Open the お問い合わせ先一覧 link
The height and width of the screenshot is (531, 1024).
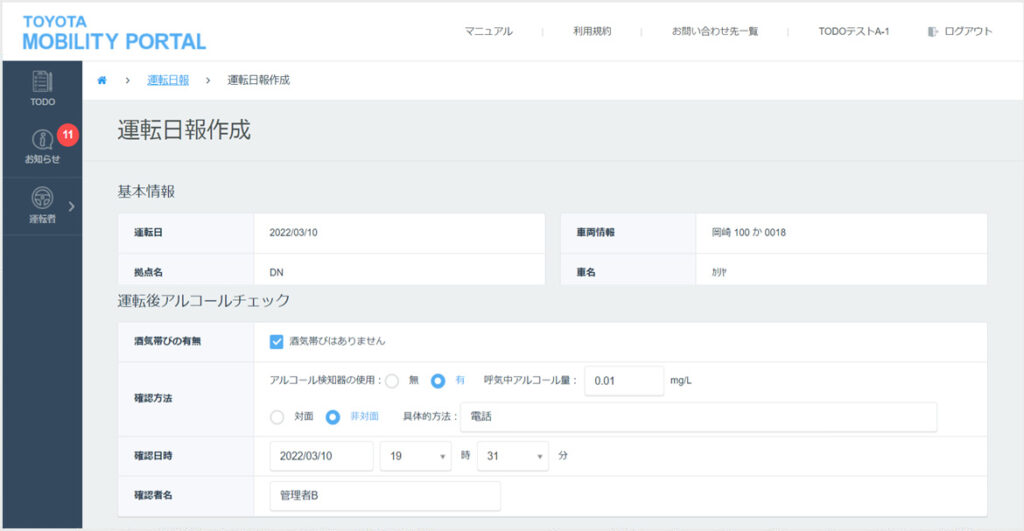[714, 32]
